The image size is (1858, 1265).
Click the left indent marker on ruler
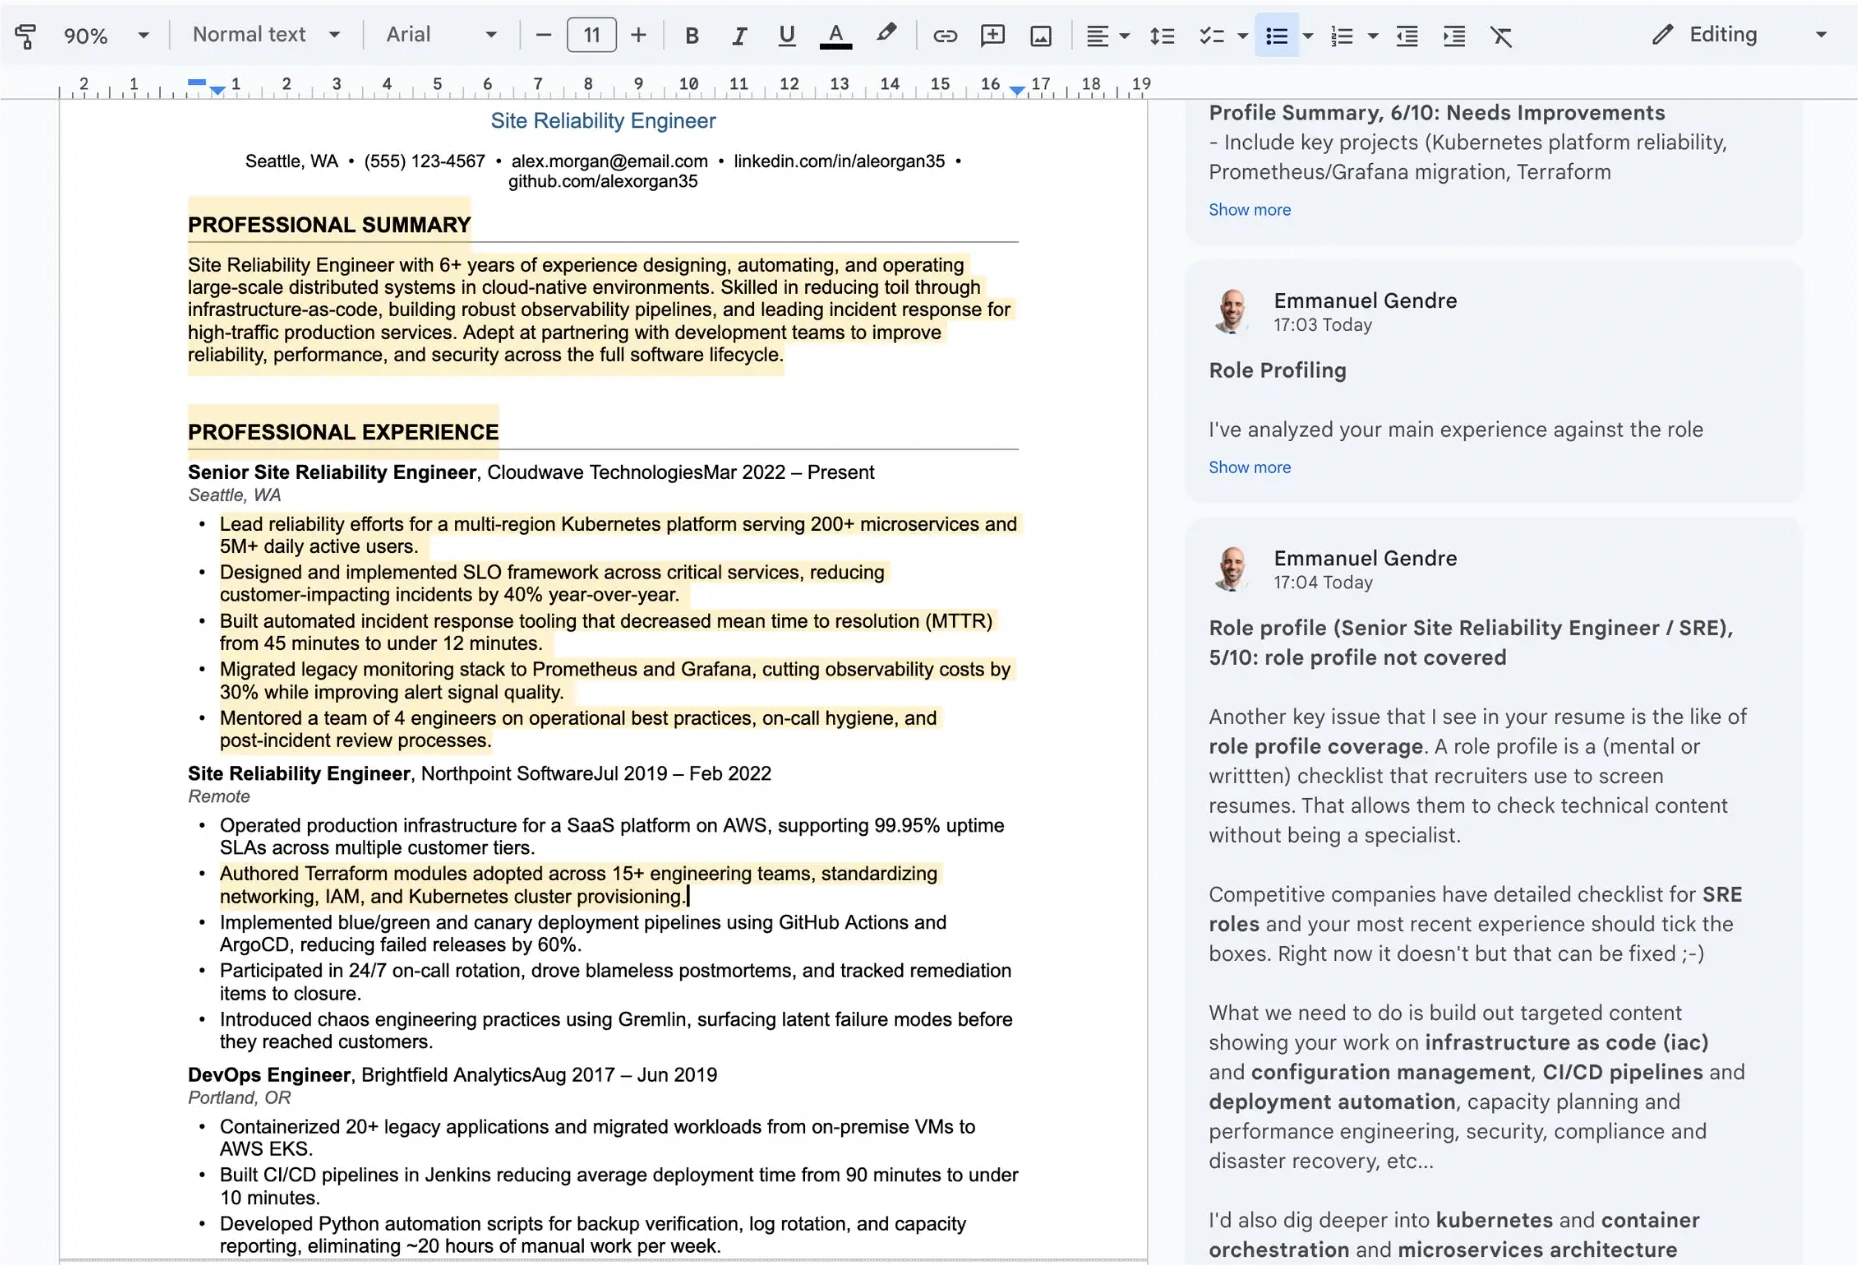217,91
